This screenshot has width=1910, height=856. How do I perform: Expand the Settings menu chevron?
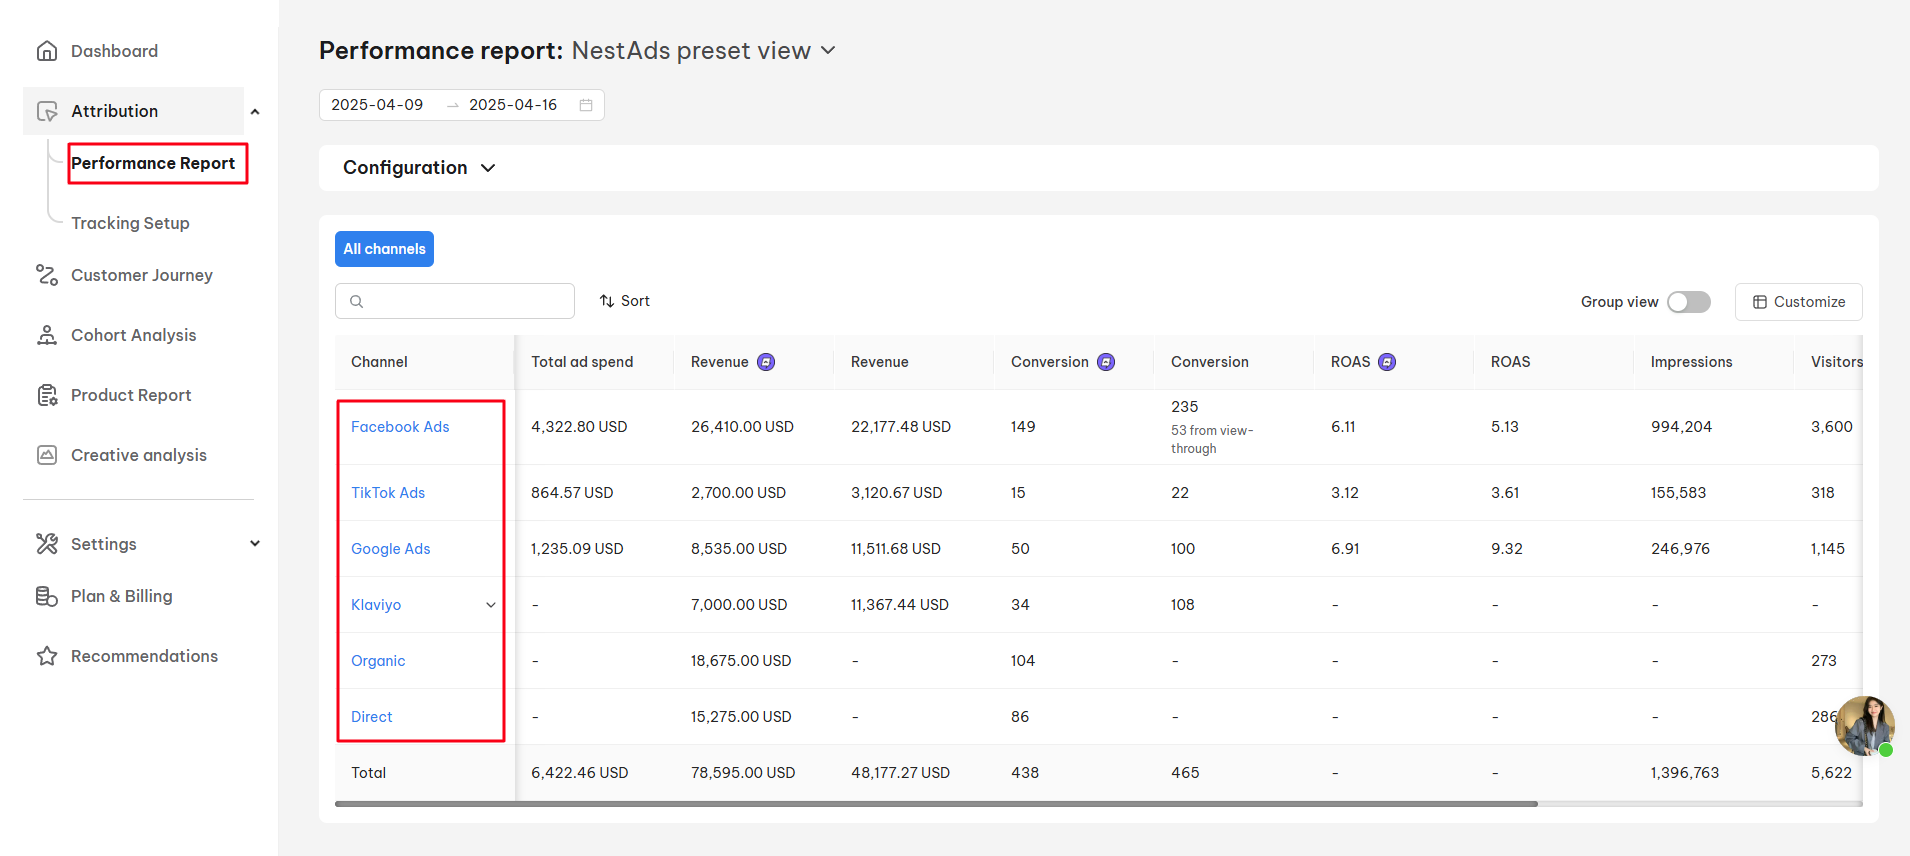[x=255, y=544]
